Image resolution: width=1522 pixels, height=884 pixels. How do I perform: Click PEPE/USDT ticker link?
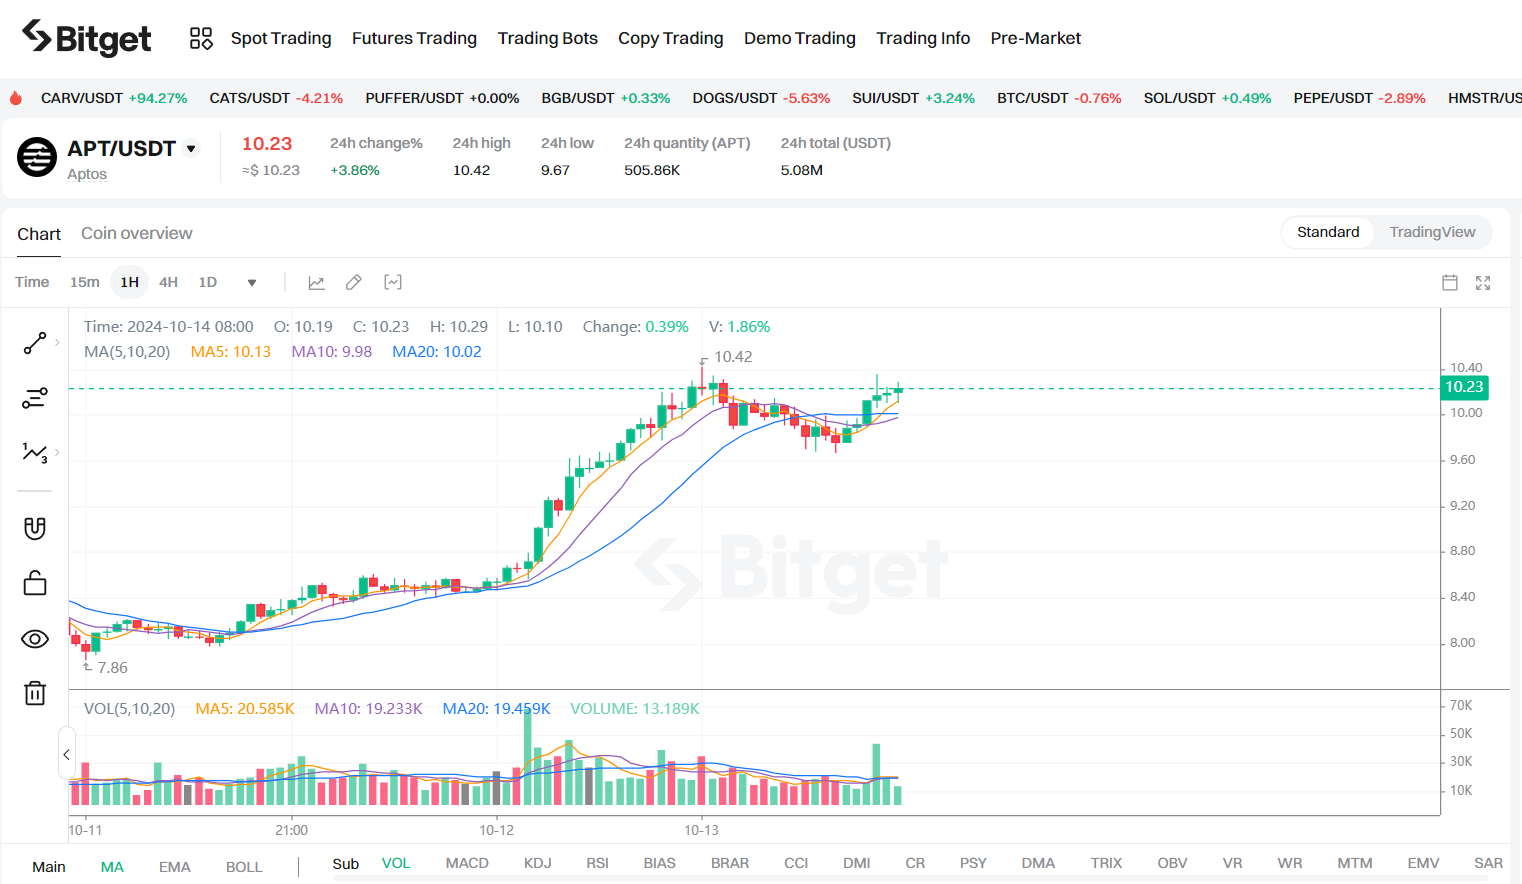[x=1359, y=98]
